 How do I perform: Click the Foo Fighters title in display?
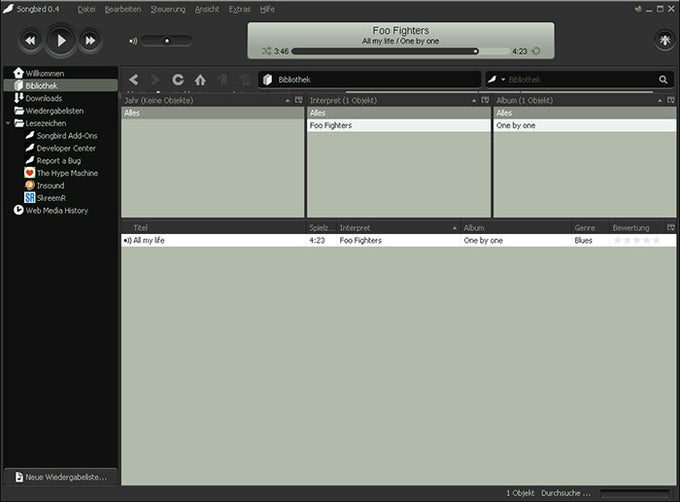(401, 30)
